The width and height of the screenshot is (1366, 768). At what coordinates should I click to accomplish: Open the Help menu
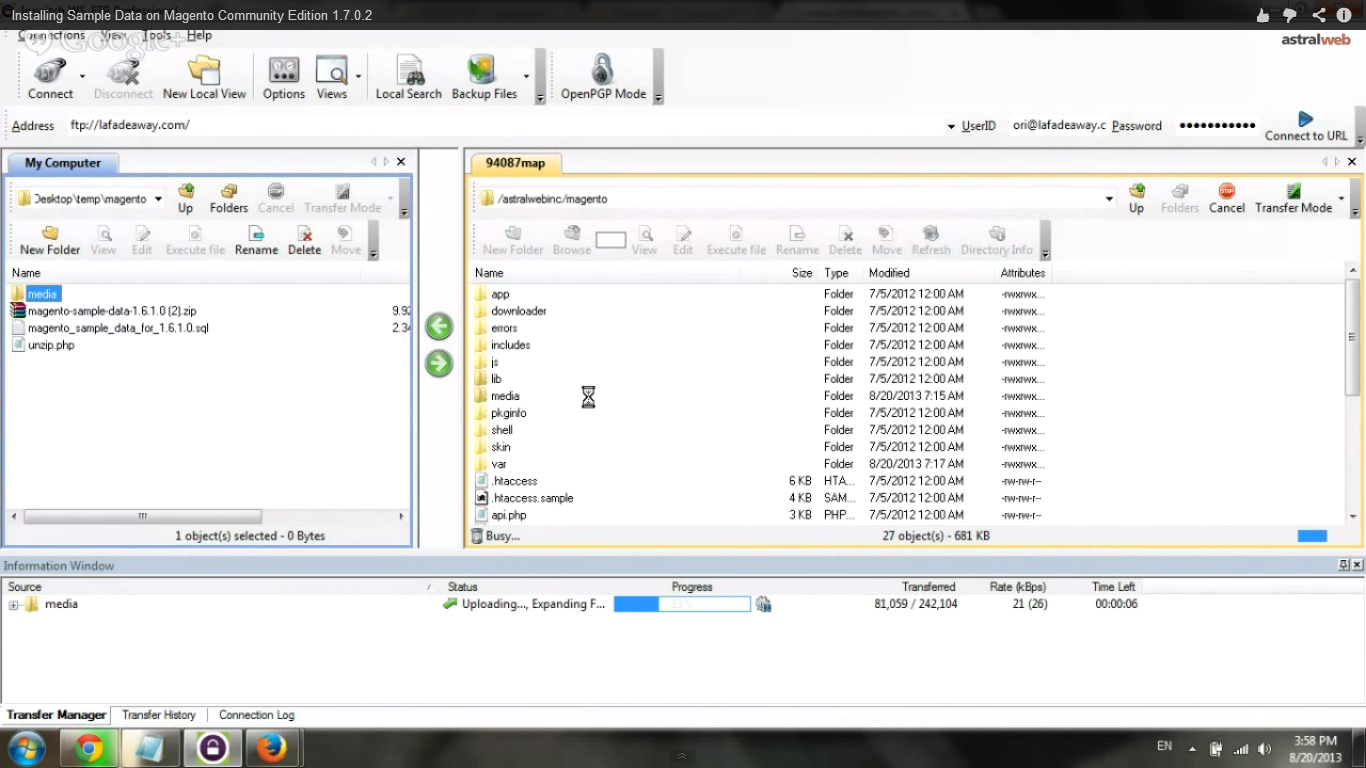click(x=199, y=35)
